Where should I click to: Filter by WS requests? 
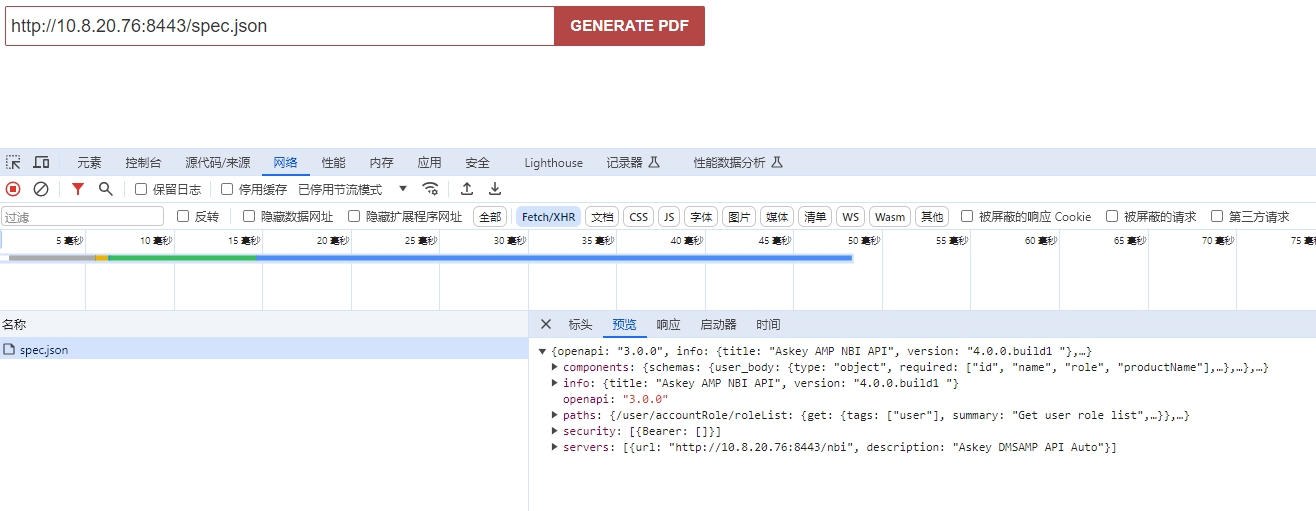pyautogui.click(x=850, y=216)
